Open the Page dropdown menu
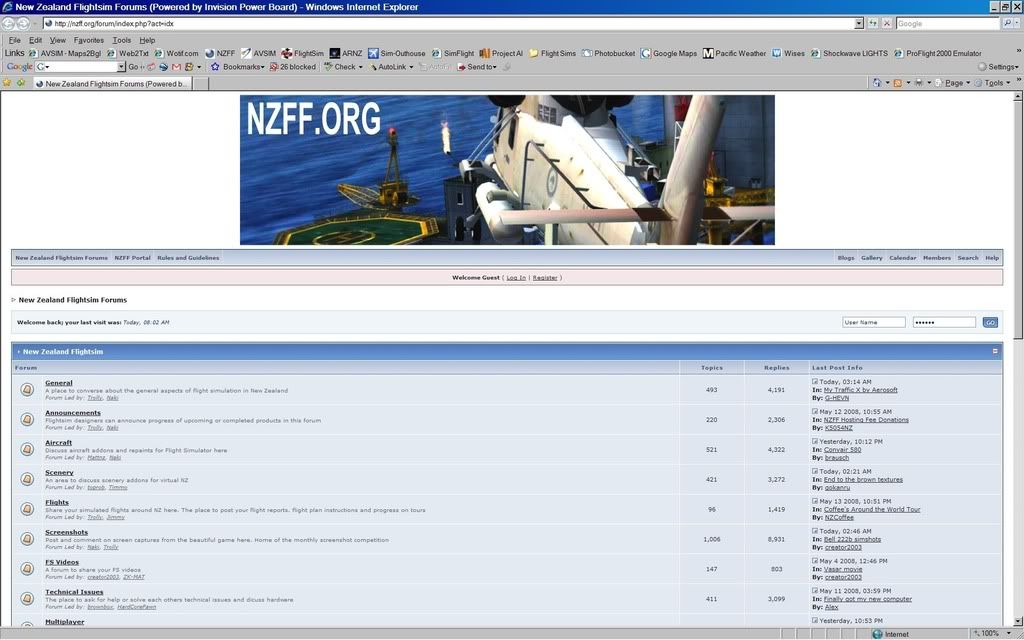The height and width of the screenshot is (640, 1024). tap(957, 83)
